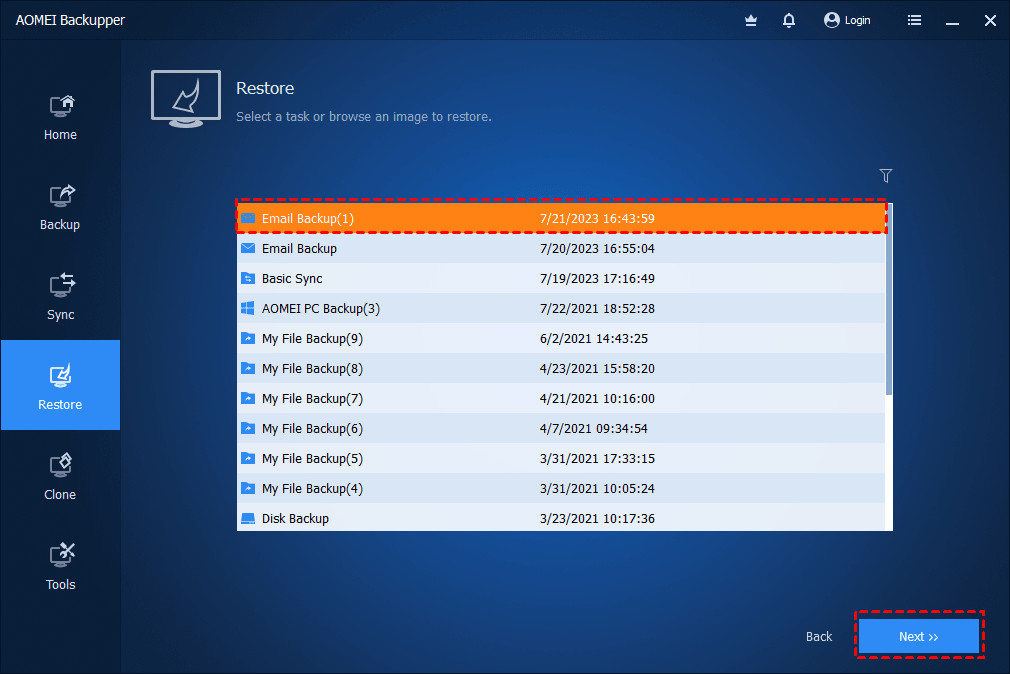Click the task list vertical scrollbar
1010x674 pixels.
point(889,300)
